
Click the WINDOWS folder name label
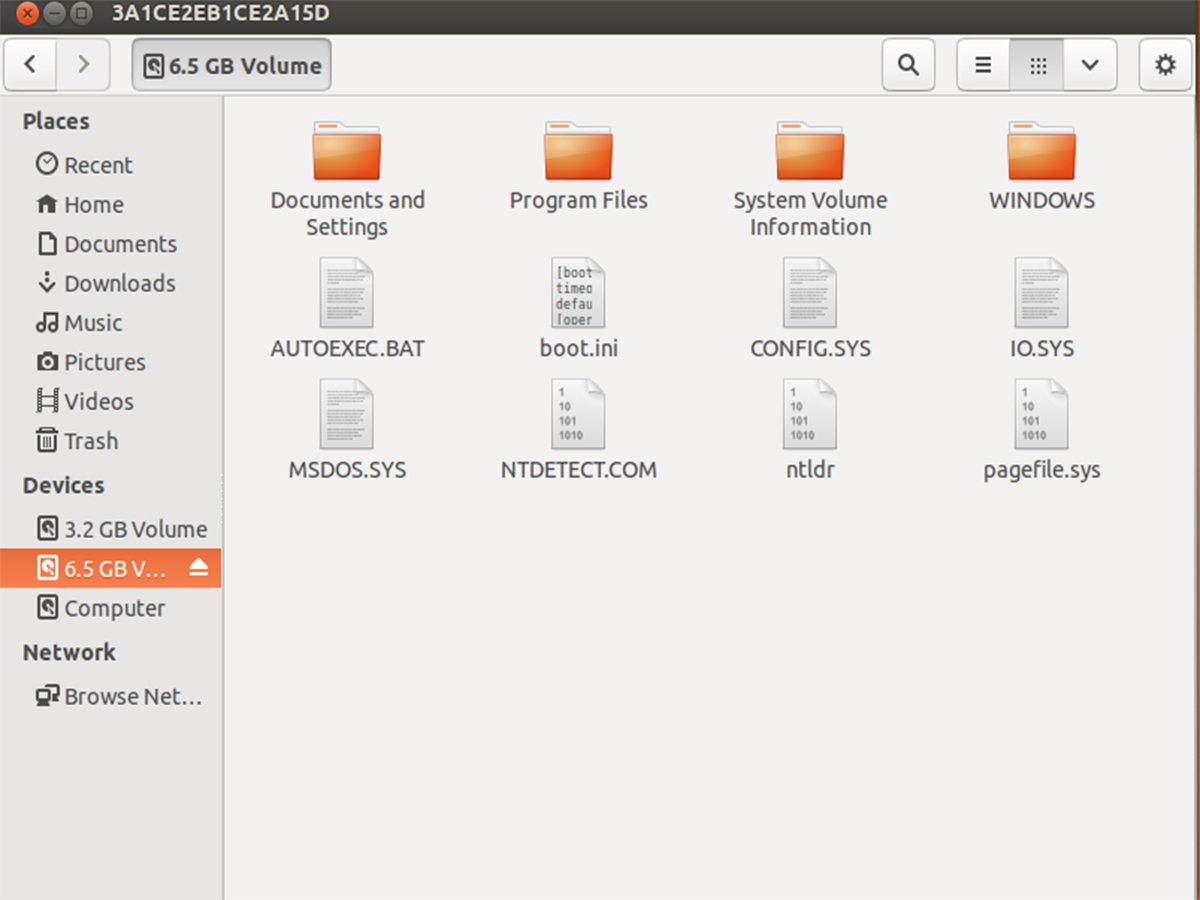point(1042,200)
